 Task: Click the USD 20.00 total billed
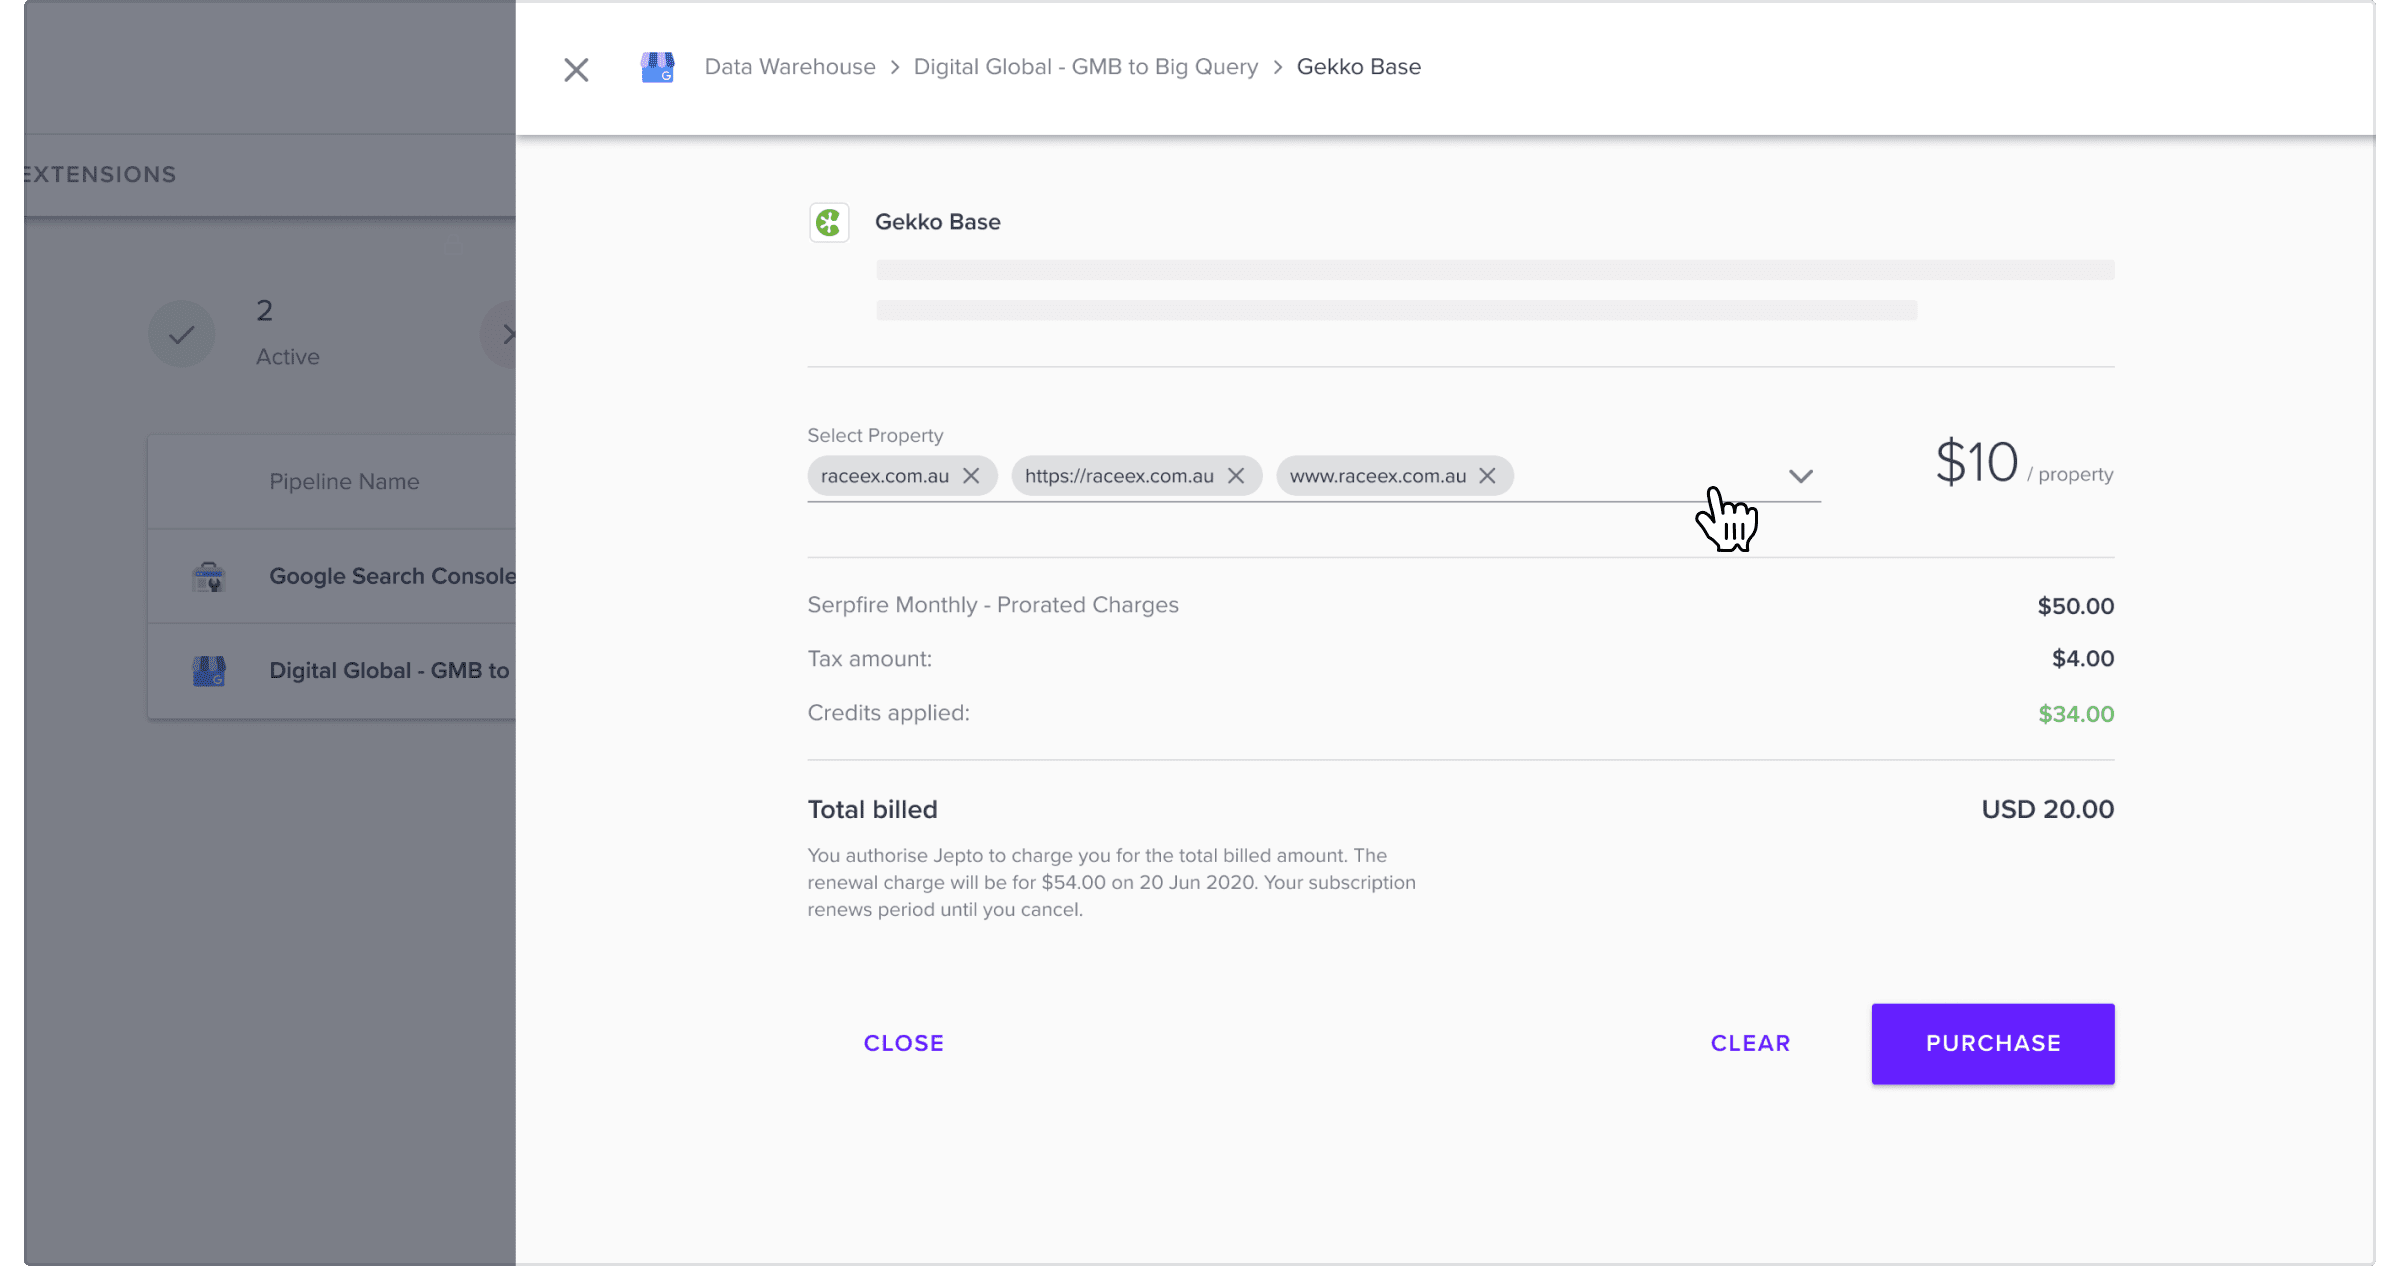click(2048, 809)
